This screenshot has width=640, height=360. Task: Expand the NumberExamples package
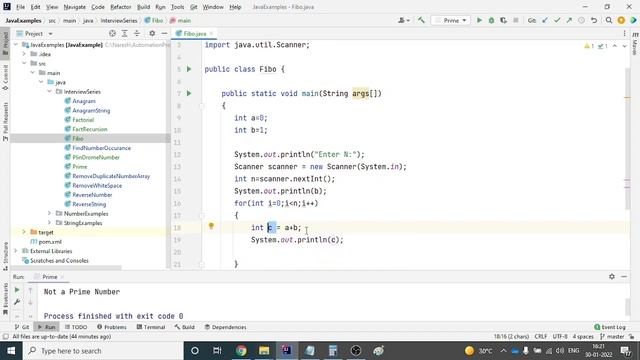49,213
